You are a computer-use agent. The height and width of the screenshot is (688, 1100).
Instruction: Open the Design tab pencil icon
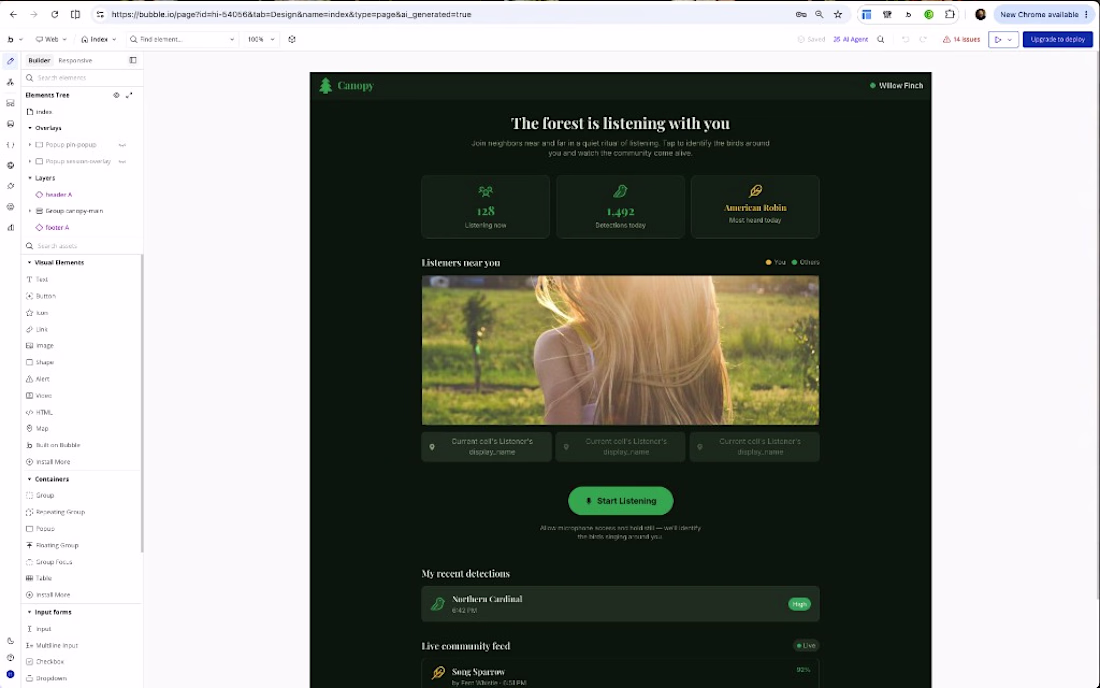[x=10, y=61]
